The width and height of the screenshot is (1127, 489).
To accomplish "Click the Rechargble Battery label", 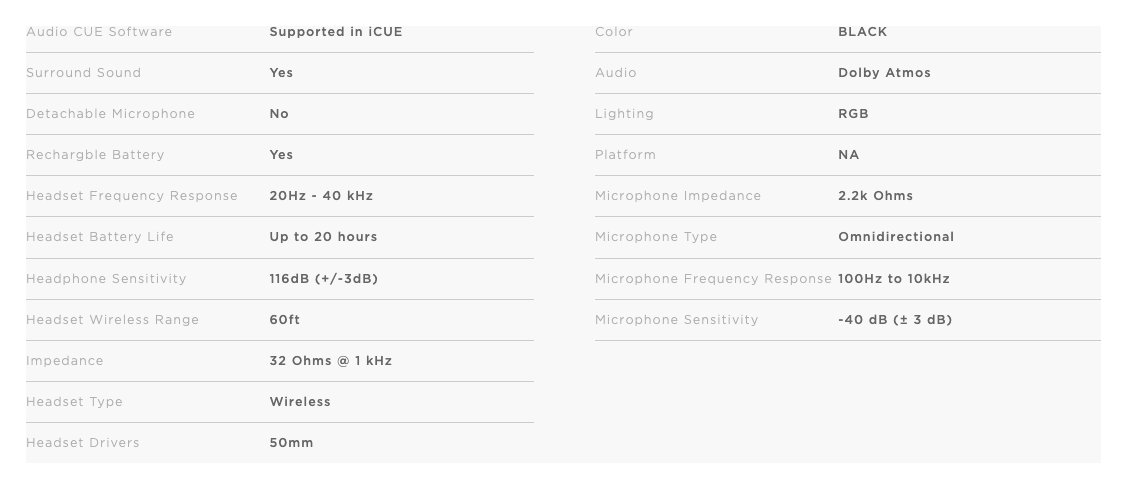I will [x=95, y=155].
